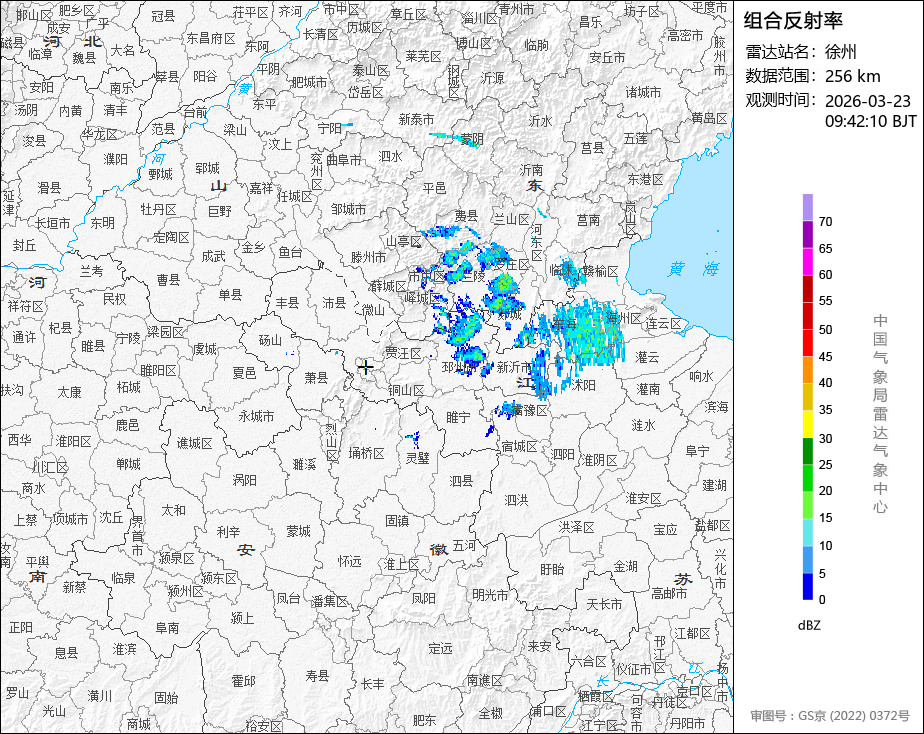Click the 利辛 map label
The width and height of the screenshot is (924, 734).
228,532
